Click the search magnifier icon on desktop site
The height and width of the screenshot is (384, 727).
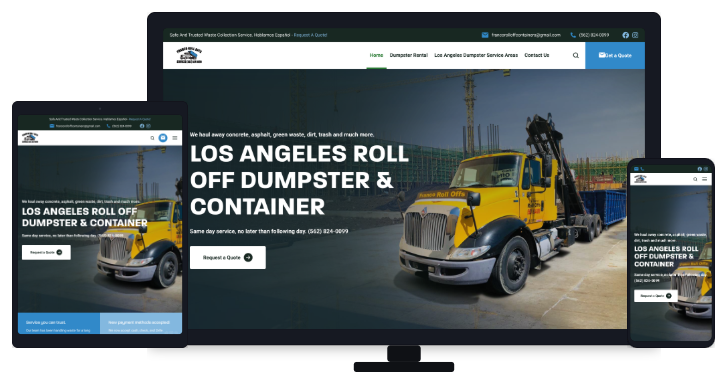(x=575, y=55)
